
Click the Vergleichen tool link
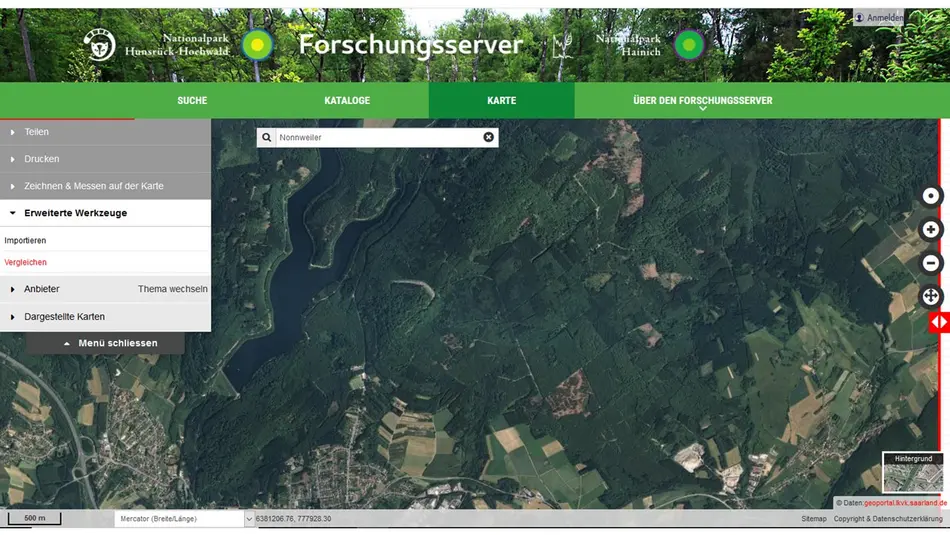pyautogui.click(x=25, y=262)
